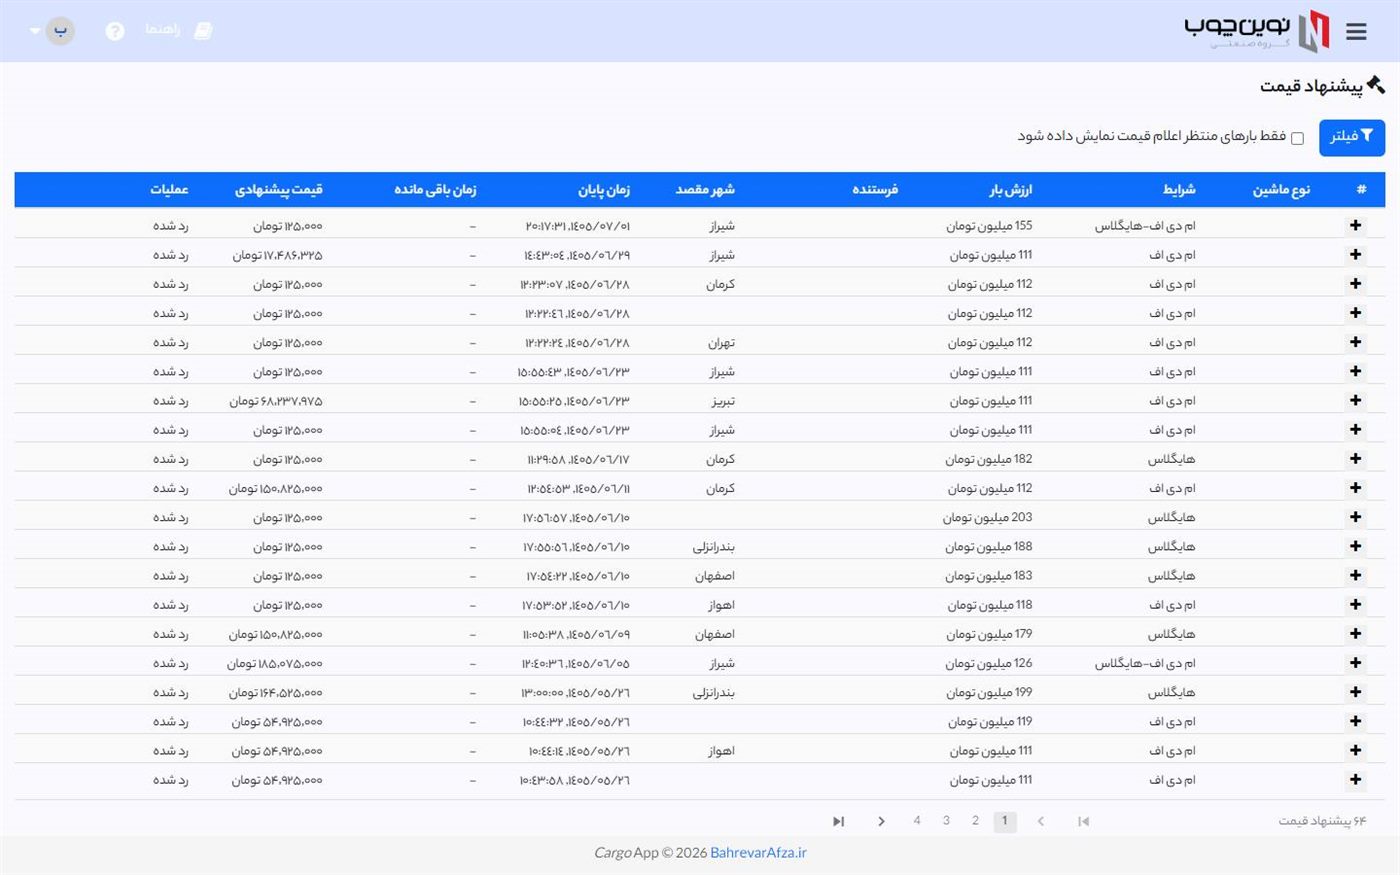Screen dimensions: 1400x875
Task: Click the price 185,075,000 تومان
Action: click(275, 664)
